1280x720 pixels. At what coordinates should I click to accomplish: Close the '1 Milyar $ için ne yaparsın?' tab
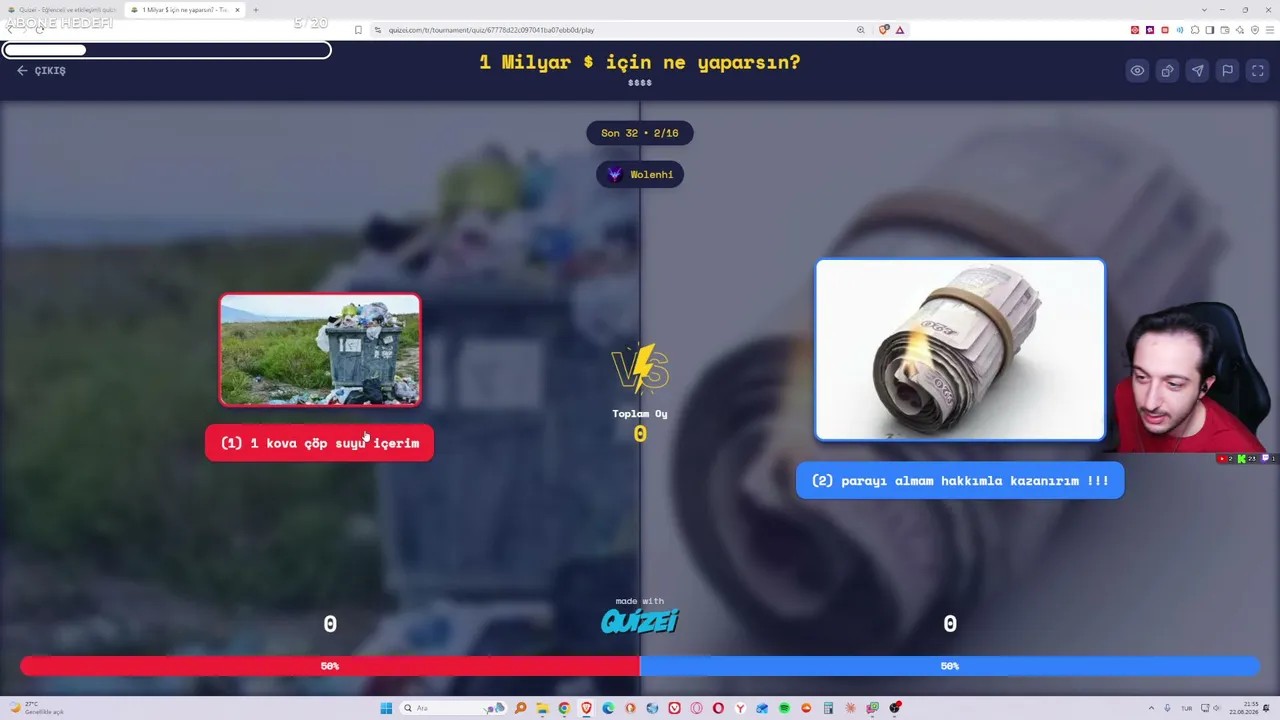(x=238, y=10)
